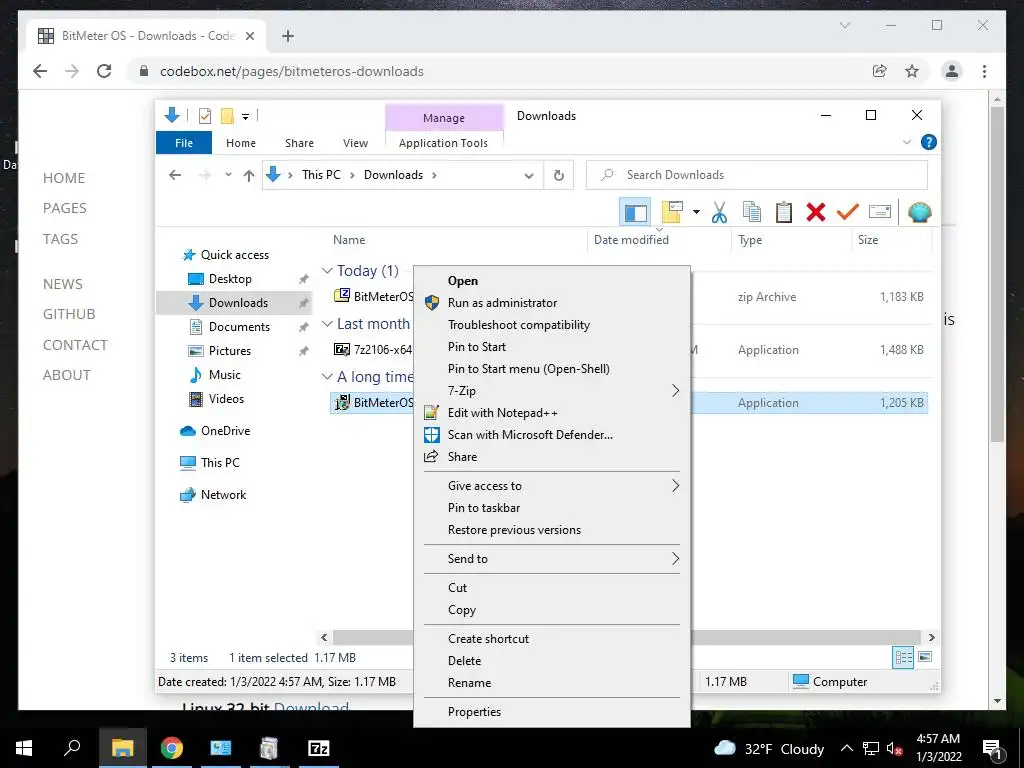Click the Explorer help question mark icon
1024x768 pixels.
tap(928, 142)
